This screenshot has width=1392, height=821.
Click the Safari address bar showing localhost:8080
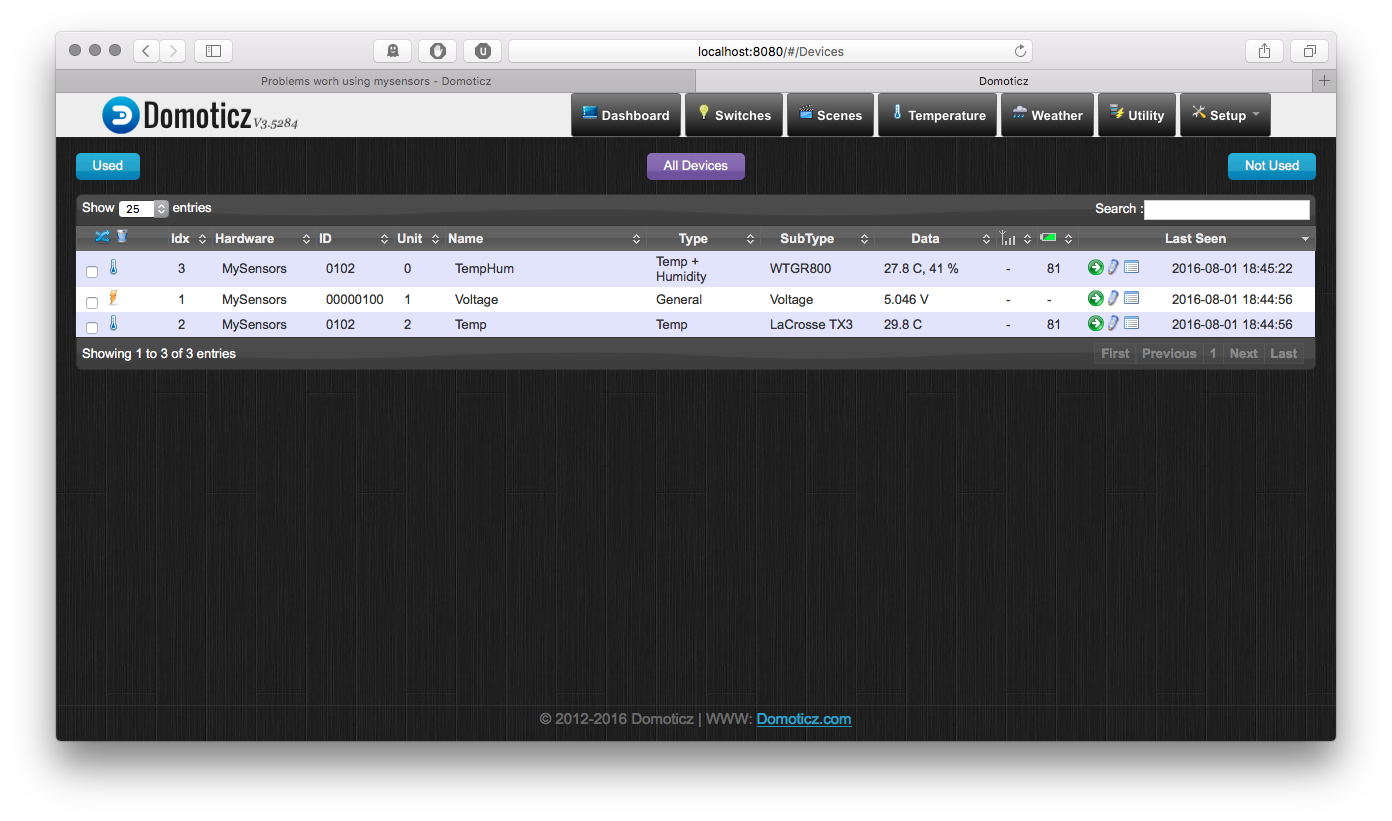pos(770,51)
